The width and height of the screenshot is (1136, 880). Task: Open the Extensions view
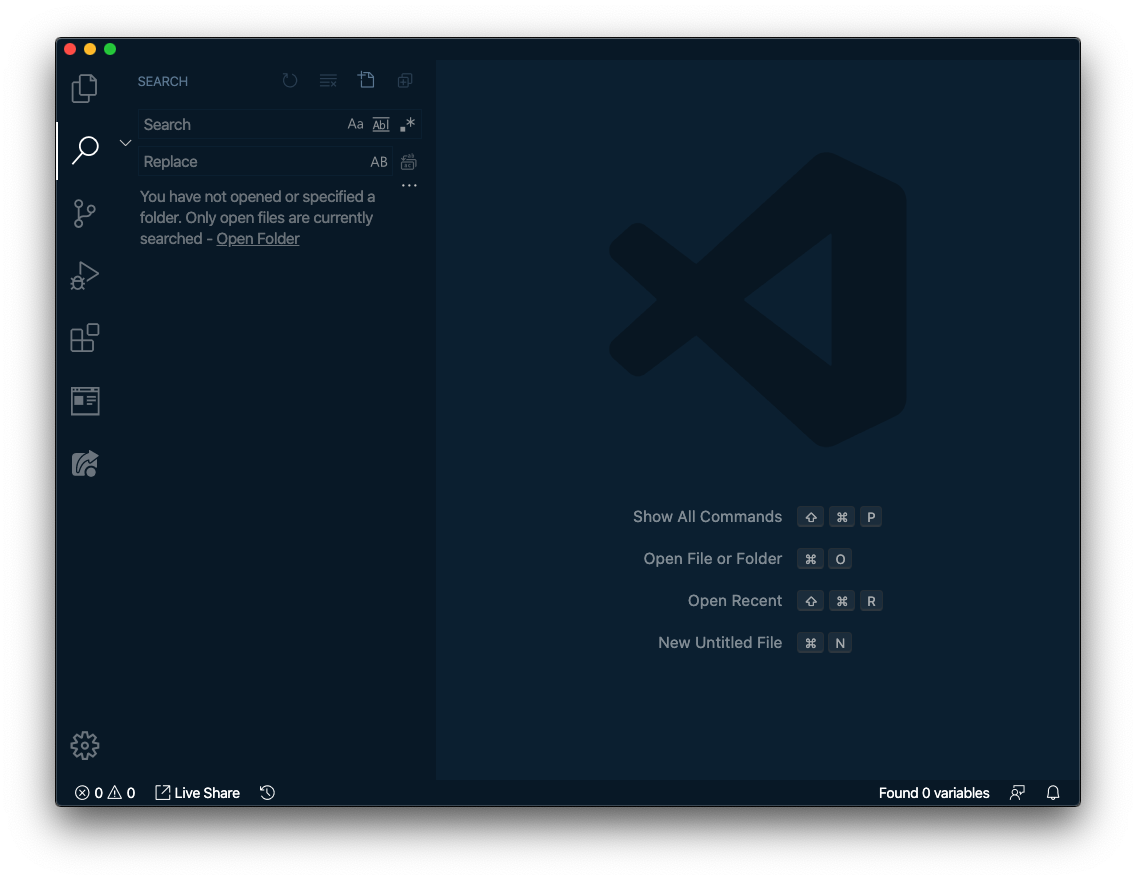85,338
